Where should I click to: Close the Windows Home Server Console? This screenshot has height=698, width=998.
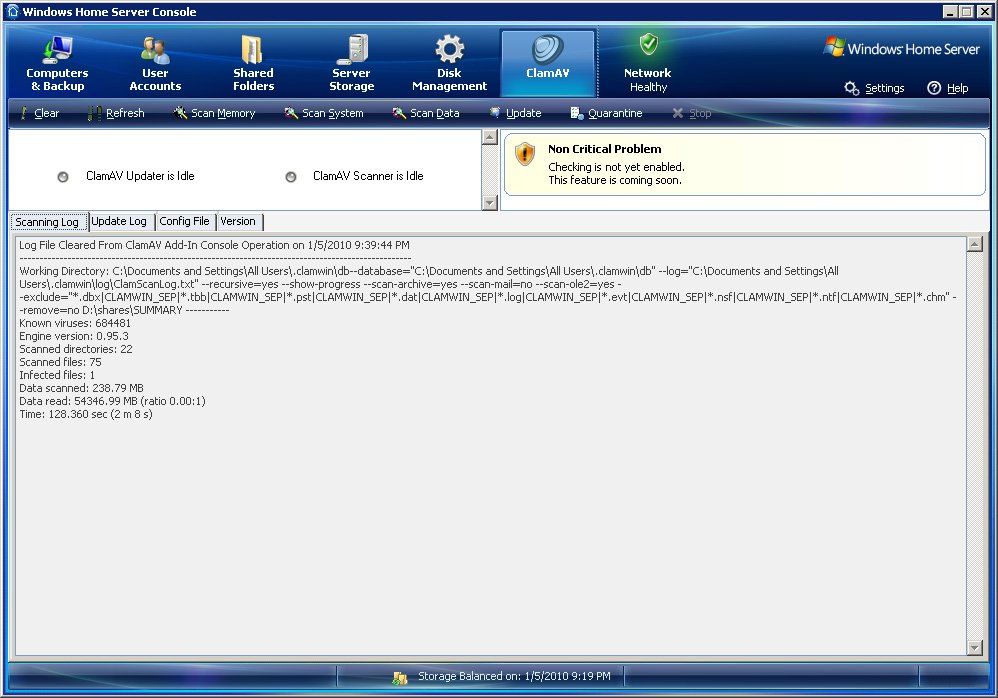984,11
